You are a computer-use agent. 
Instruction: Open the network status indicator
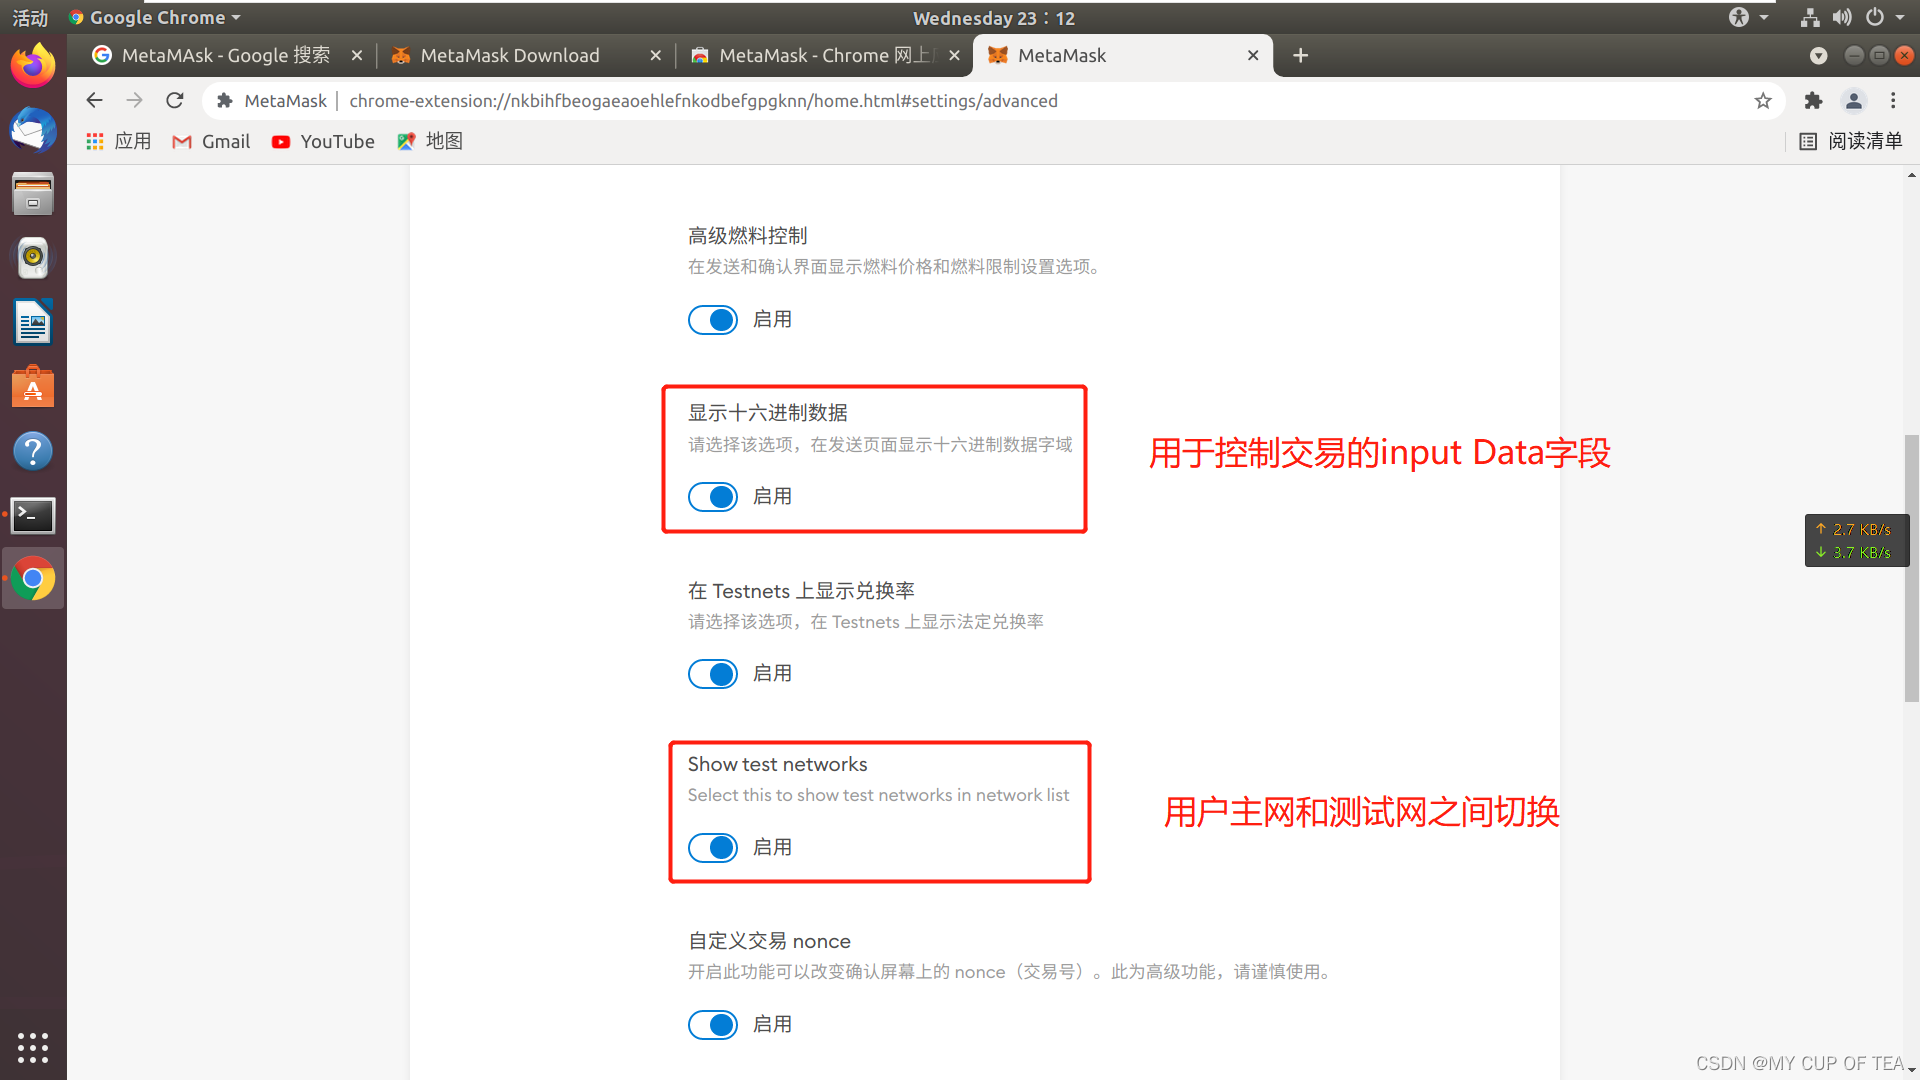tap(1809, 17)
